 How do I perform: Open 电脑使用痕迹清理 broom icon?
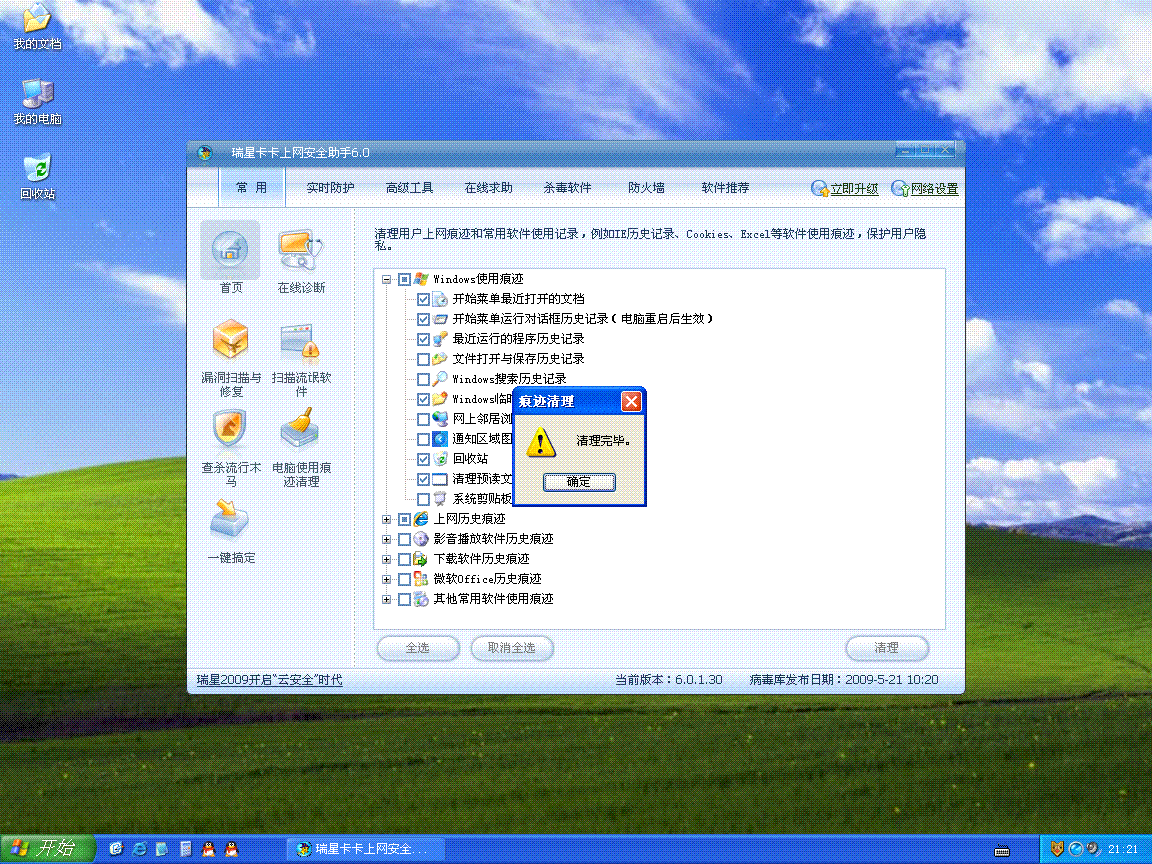click(x=300, y=428)
